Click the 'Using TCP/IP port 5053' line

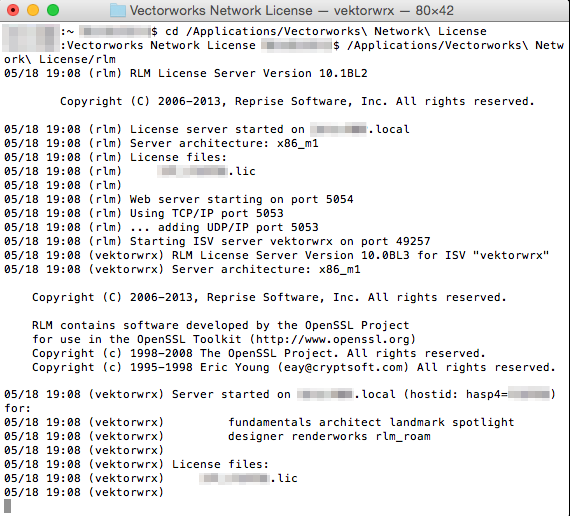pos(144,213)
